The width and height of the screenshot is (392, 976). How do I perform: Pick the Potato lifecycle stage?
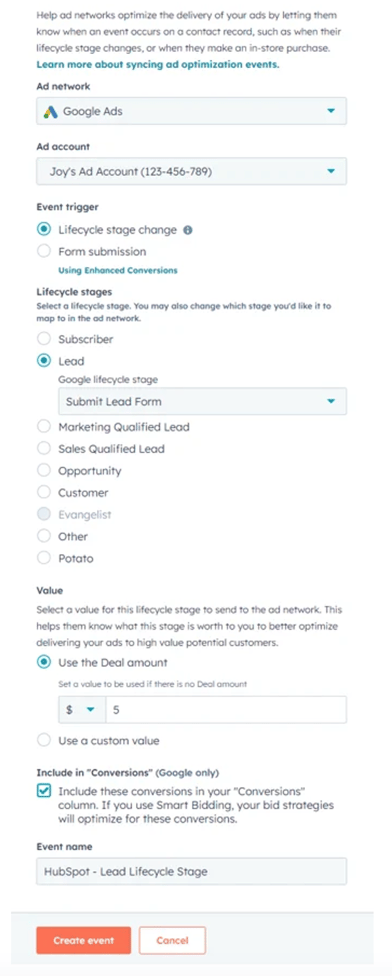coord(44,558)
